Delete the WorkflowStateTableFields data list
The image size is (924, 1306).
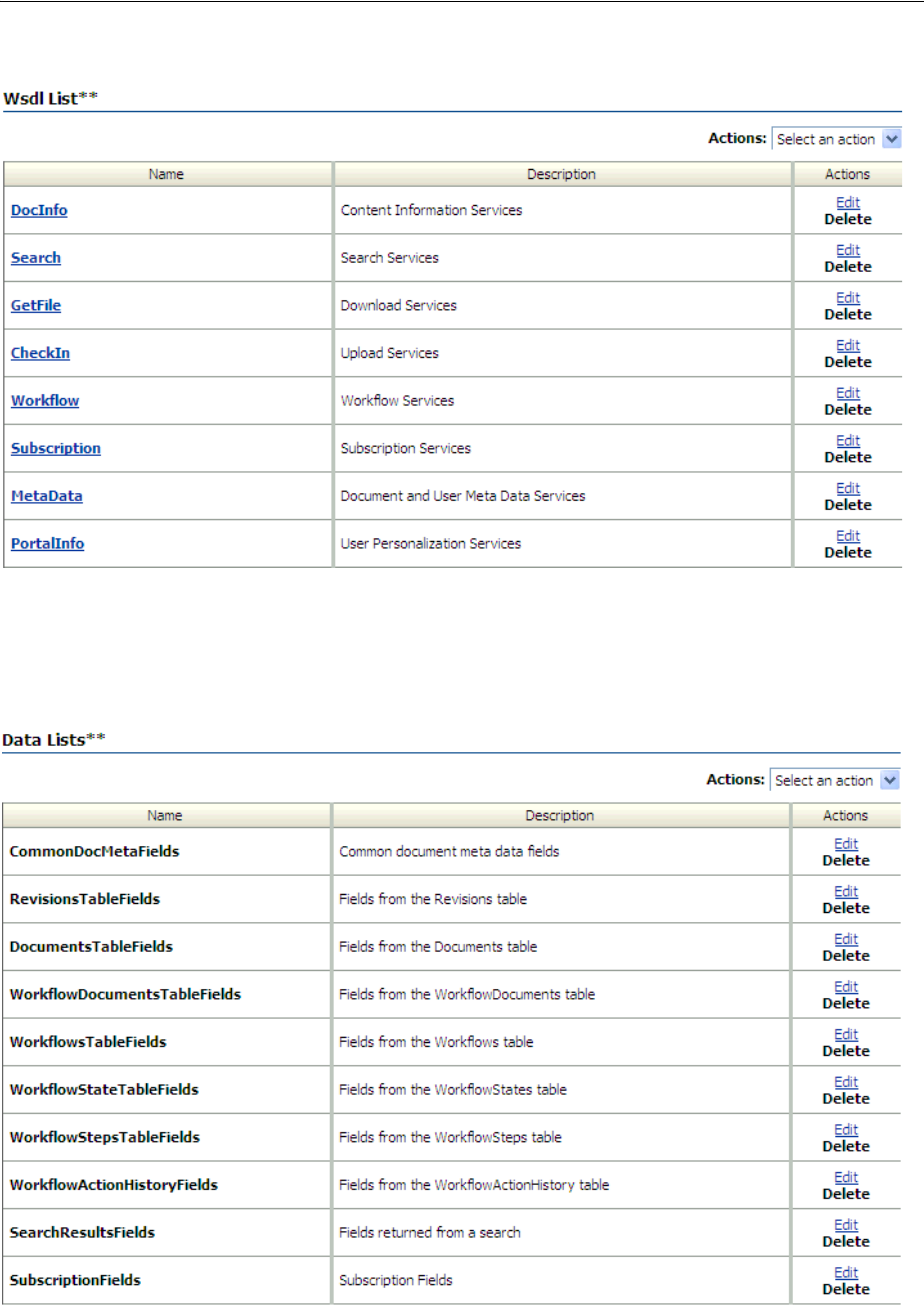tap(846, 1098)
